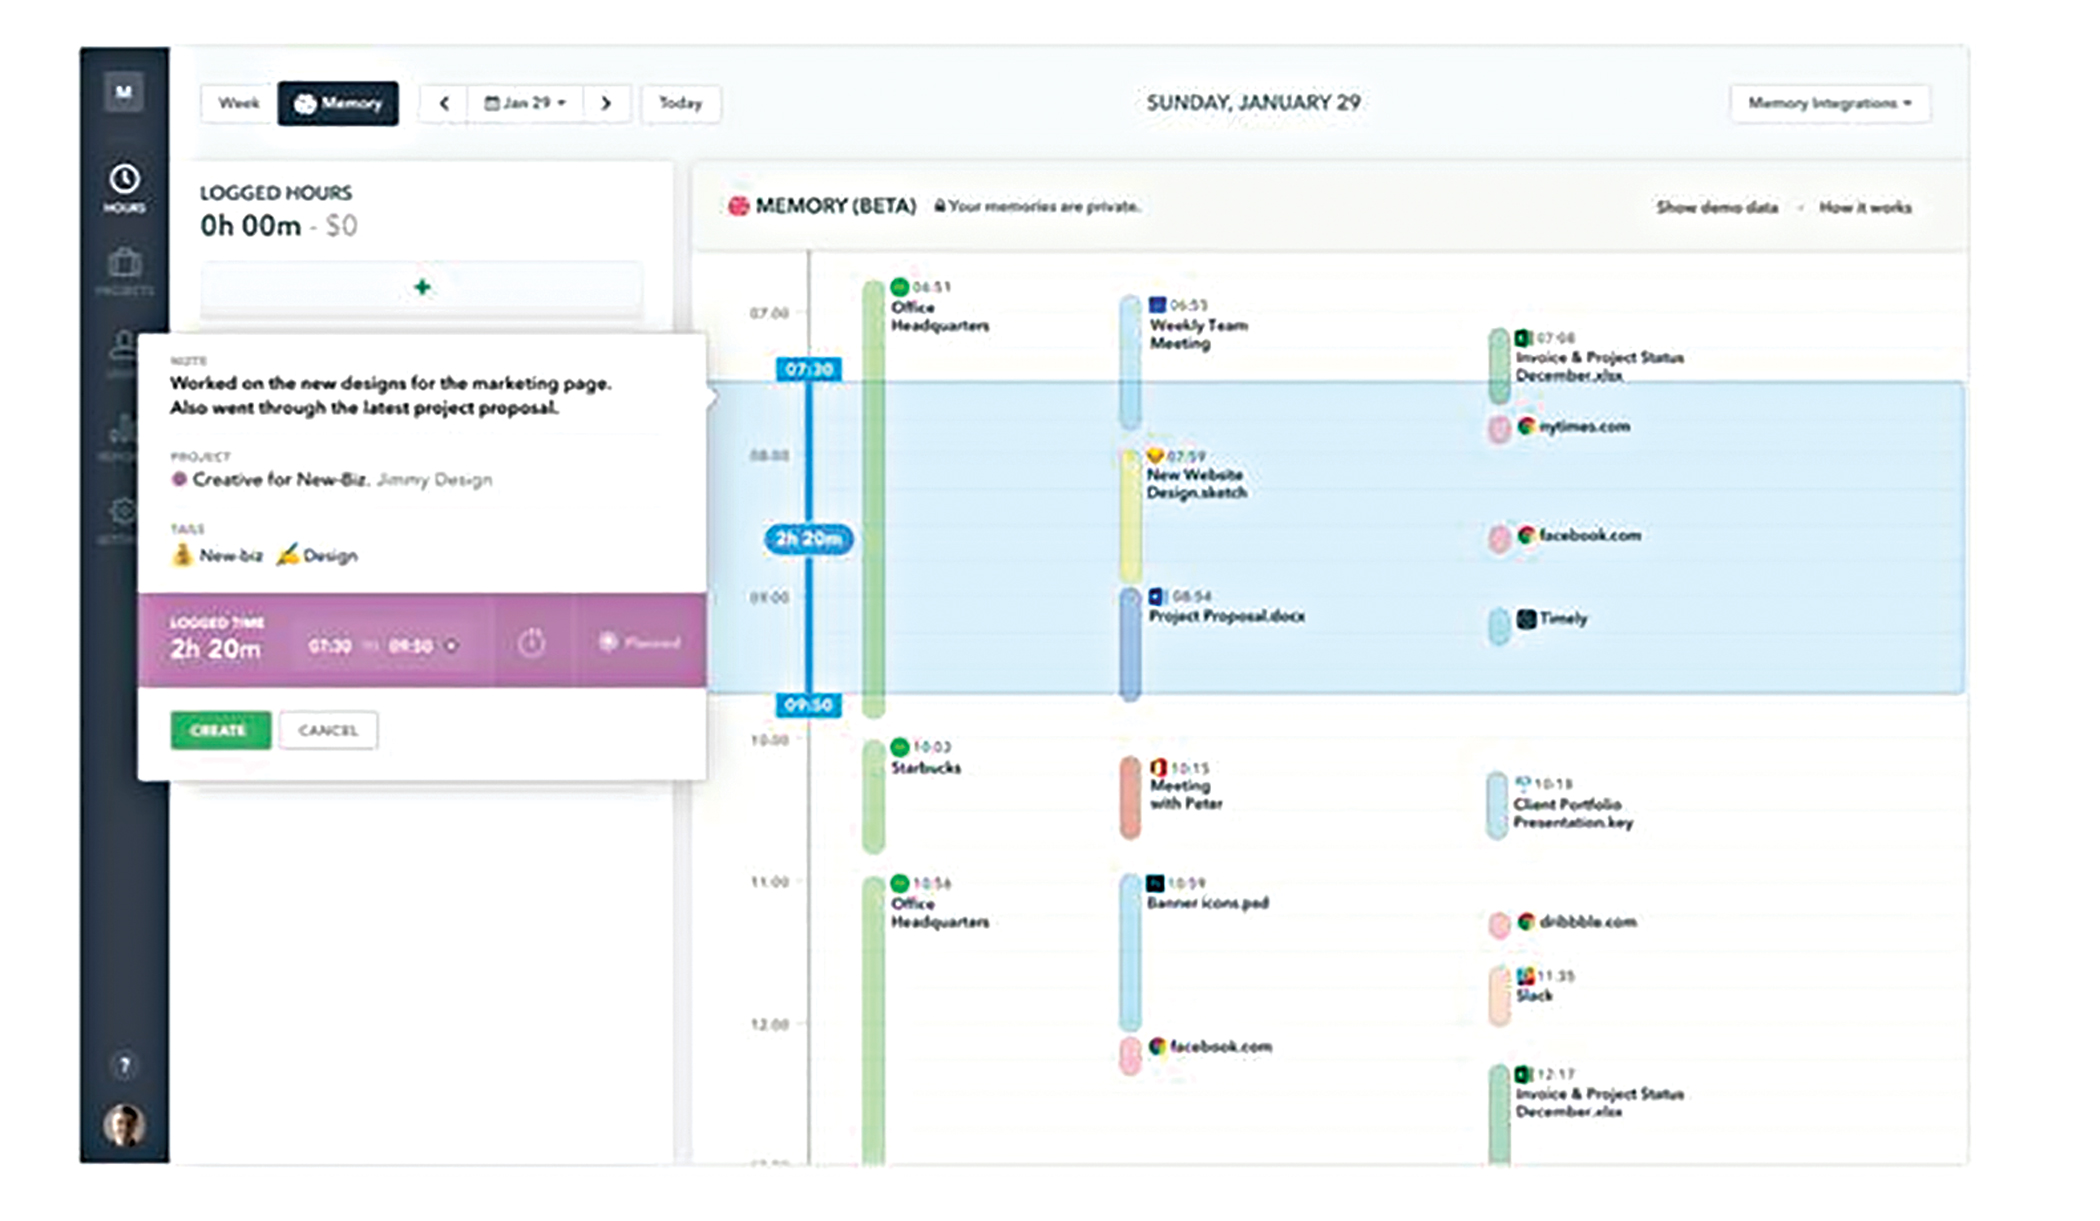Open the user avatar at sidebar bottom
This screenshot has height=1221, width=2100.
[124, 1125]
